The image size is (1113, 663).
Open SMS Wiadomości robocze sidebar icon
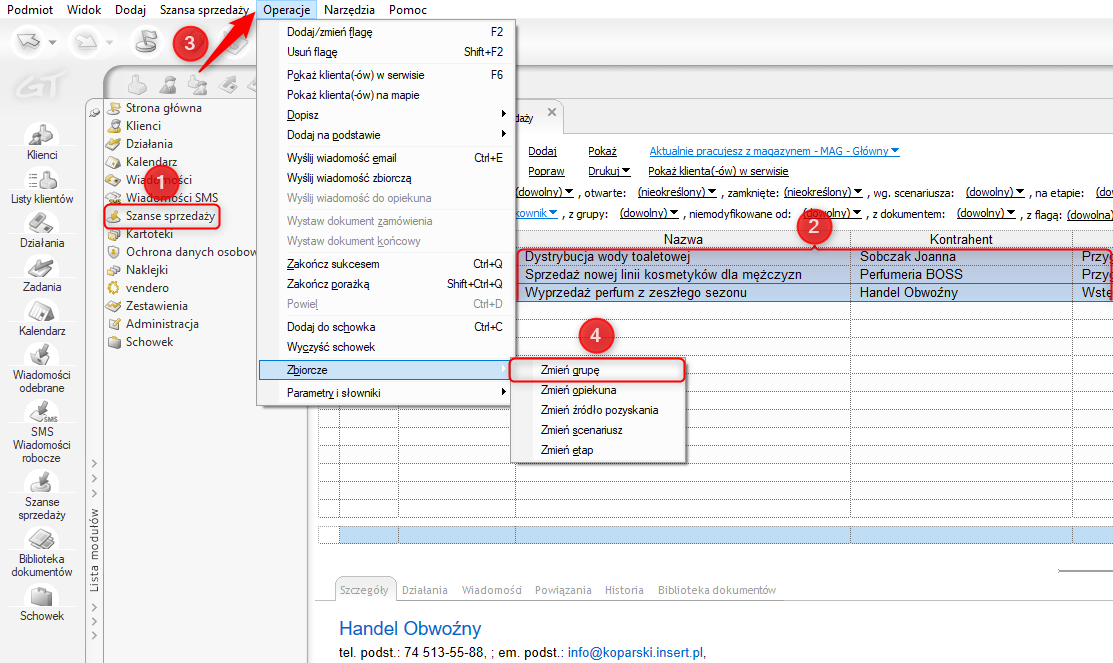42,433
